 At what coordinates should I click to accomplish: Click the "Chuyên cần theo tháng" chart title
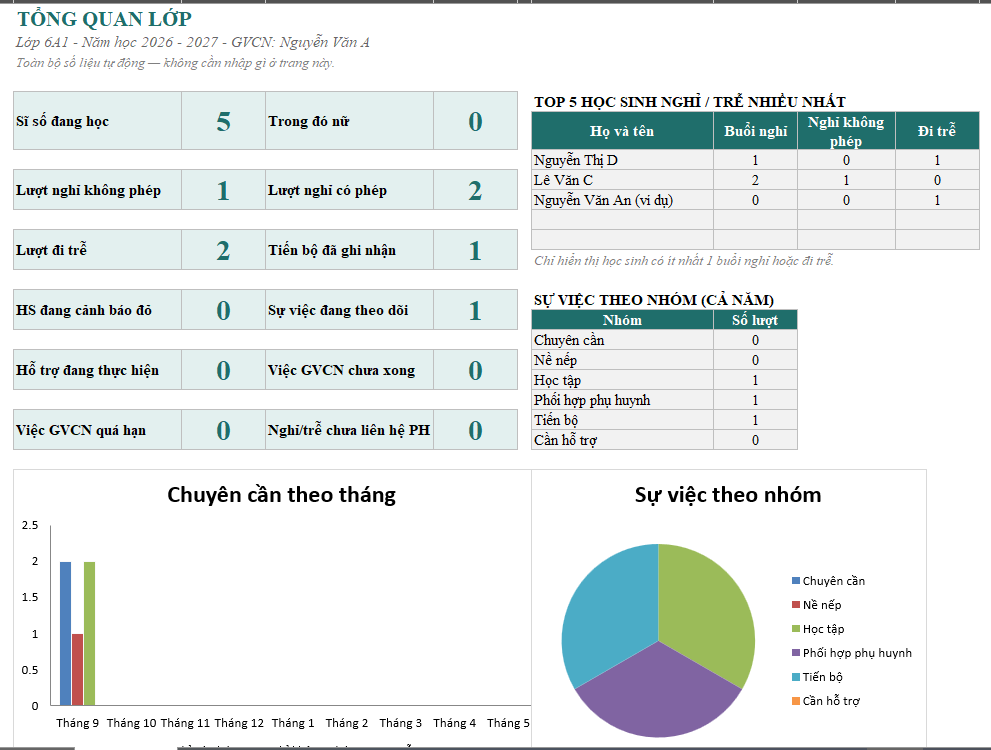point(281,495)
